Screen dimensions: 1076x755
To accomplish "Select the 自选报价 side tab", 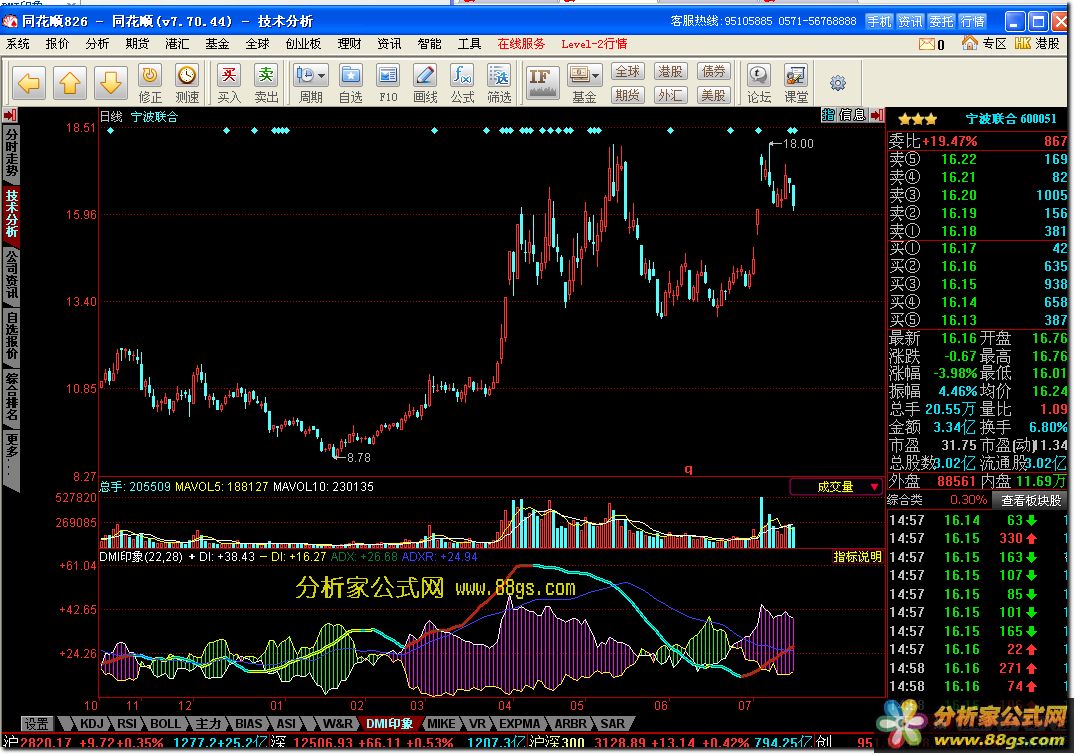I will tap(11, 336).
